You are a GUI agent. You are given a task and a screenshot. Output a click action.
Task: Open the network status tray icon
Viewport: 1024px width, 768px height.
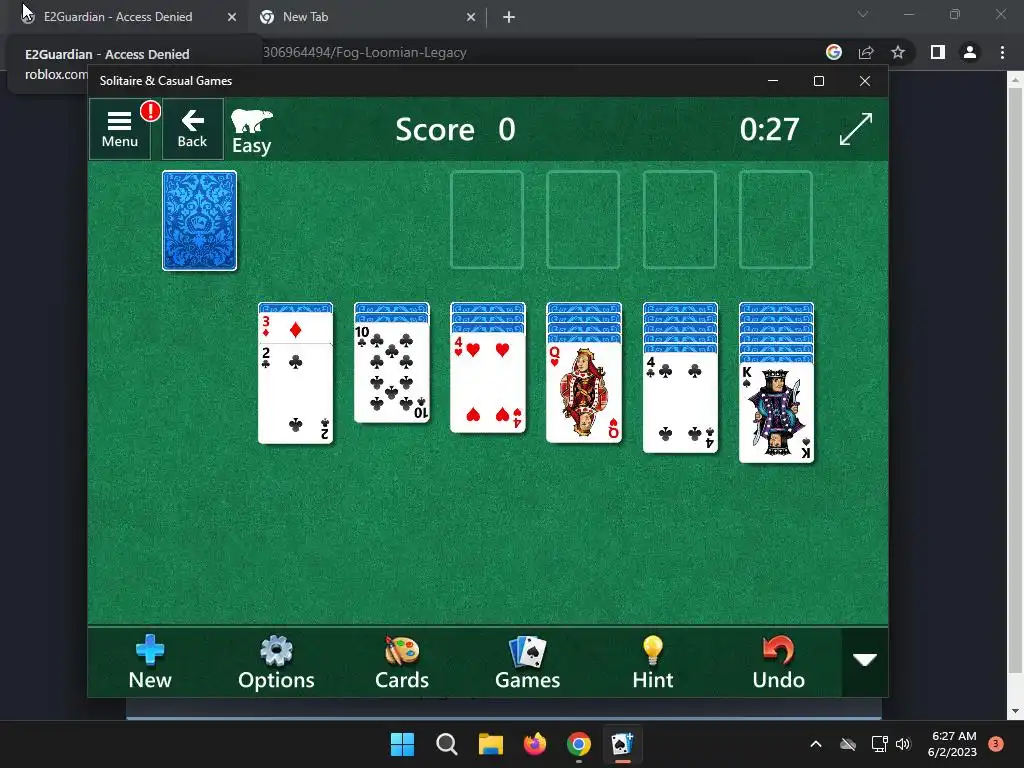tap(880, 744)
